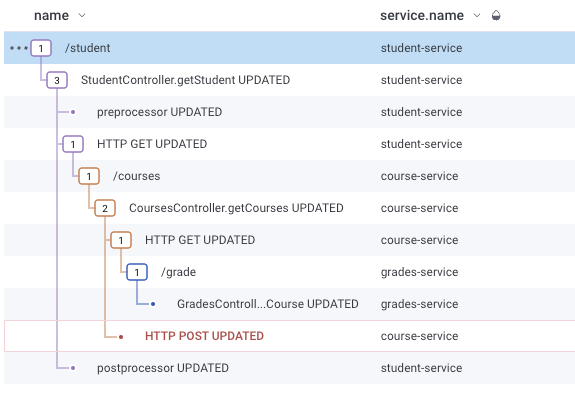This screenshot has width=575, height=404.
Task: Select the preprocessor UPDATED span
Action: click(159, 112)
